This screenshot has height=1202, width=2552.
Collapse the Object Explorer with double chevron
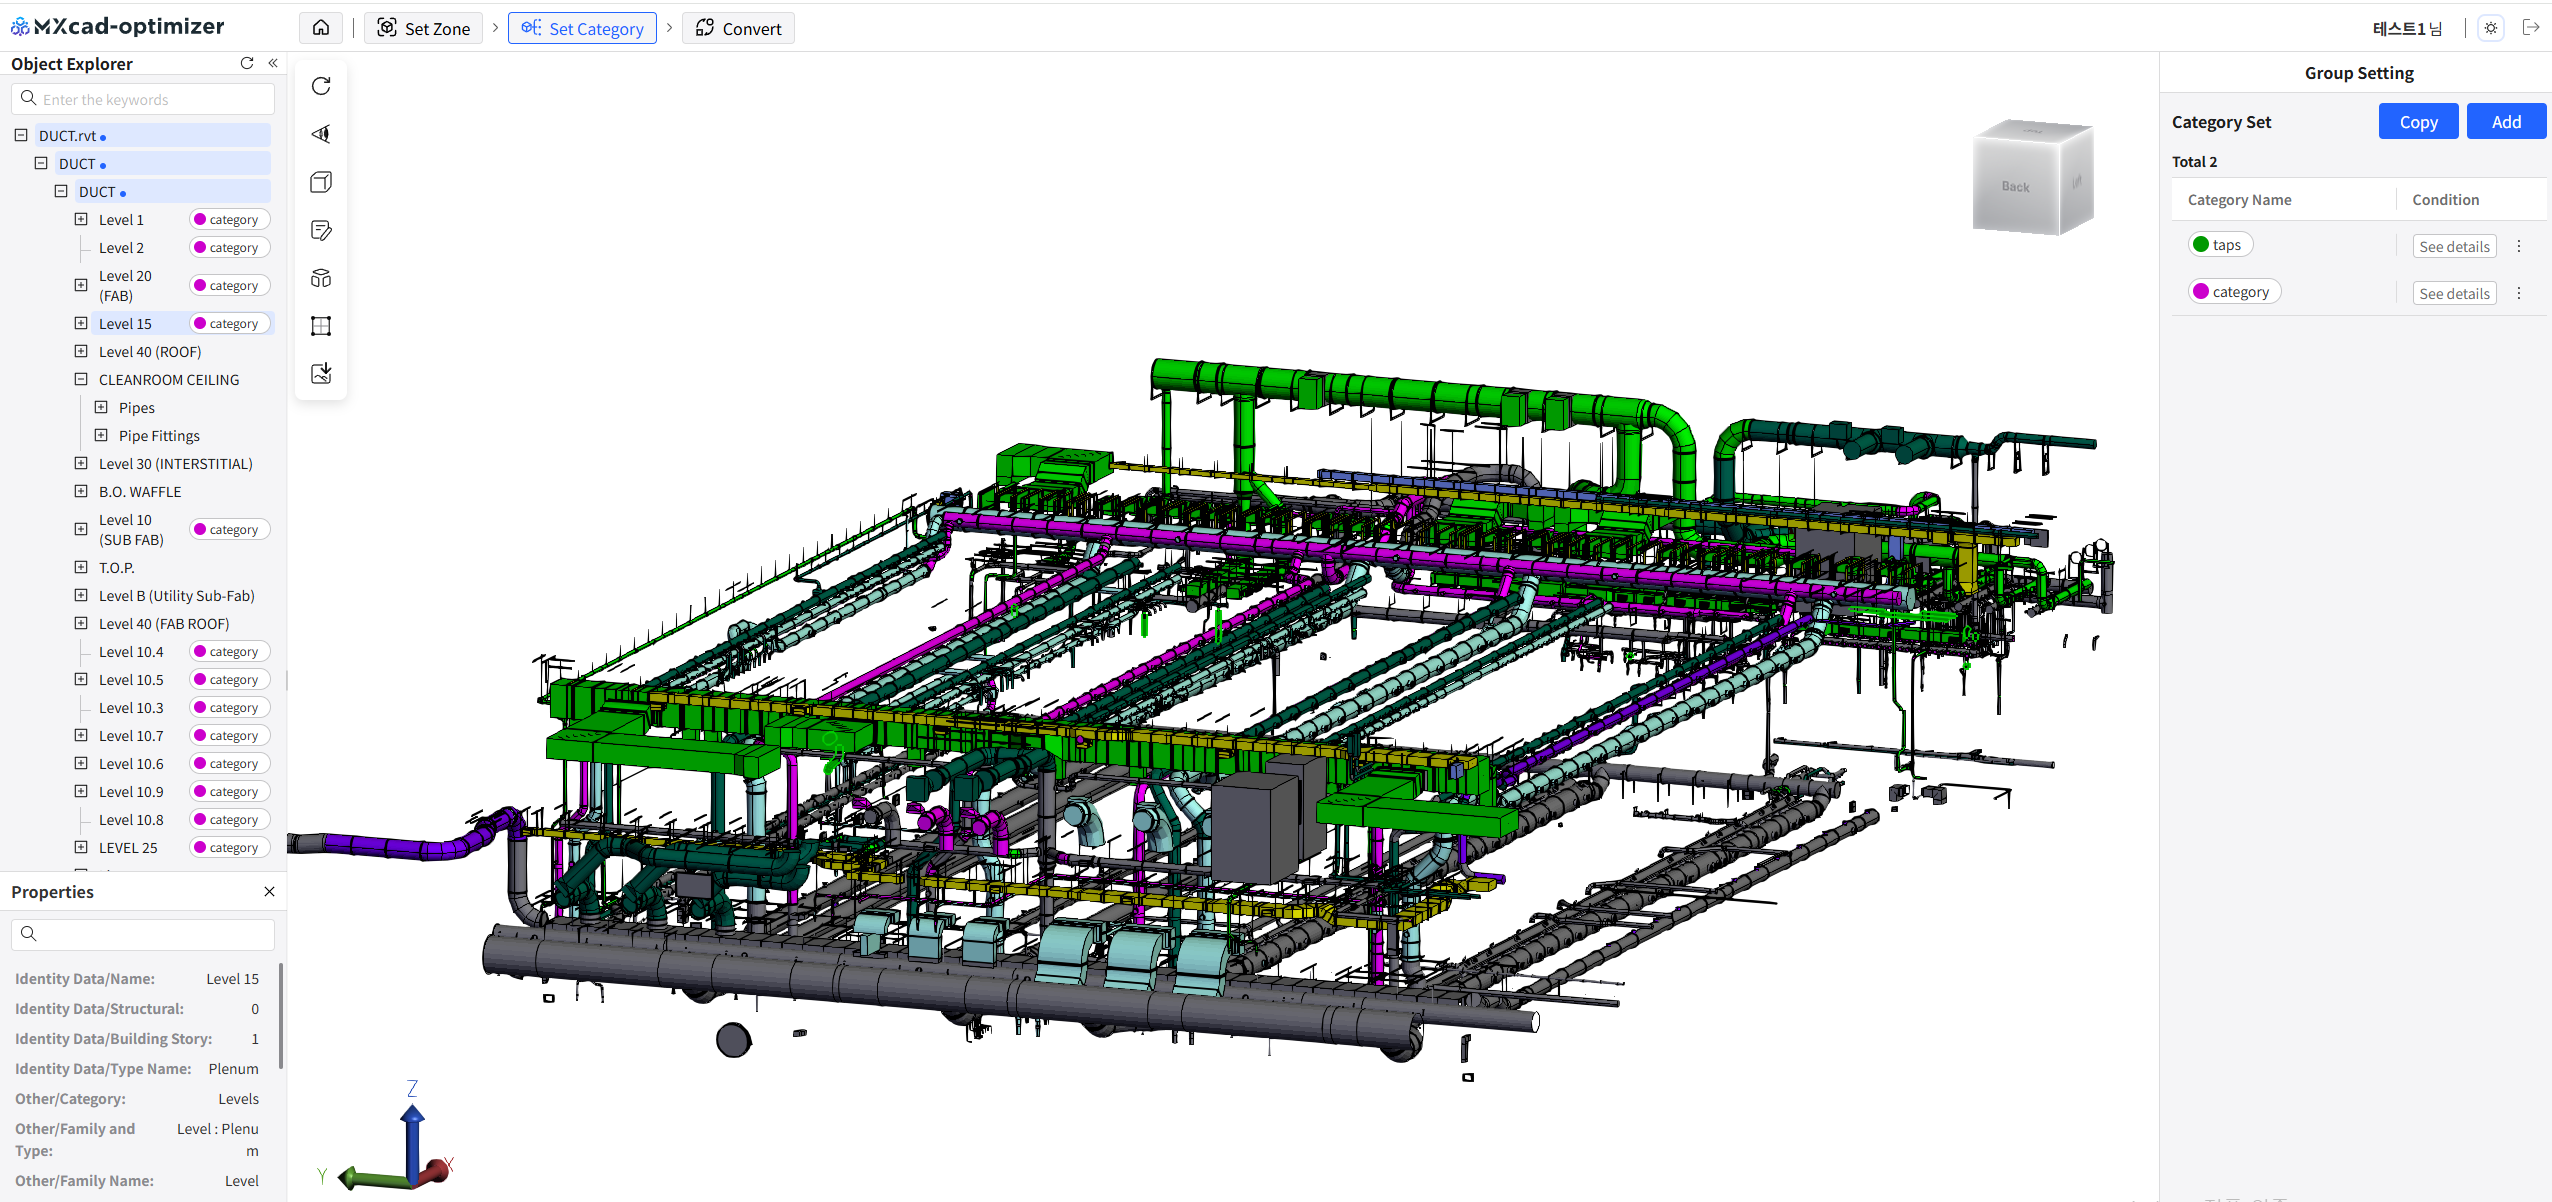[x=273, y=63]
